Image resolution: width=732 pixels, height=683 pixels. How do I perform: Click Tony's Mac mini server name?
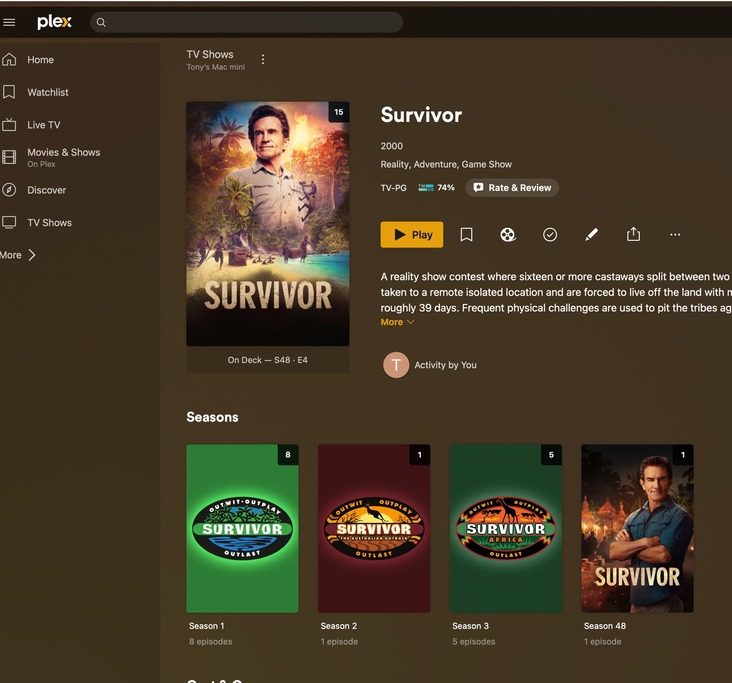pos(215,67)
